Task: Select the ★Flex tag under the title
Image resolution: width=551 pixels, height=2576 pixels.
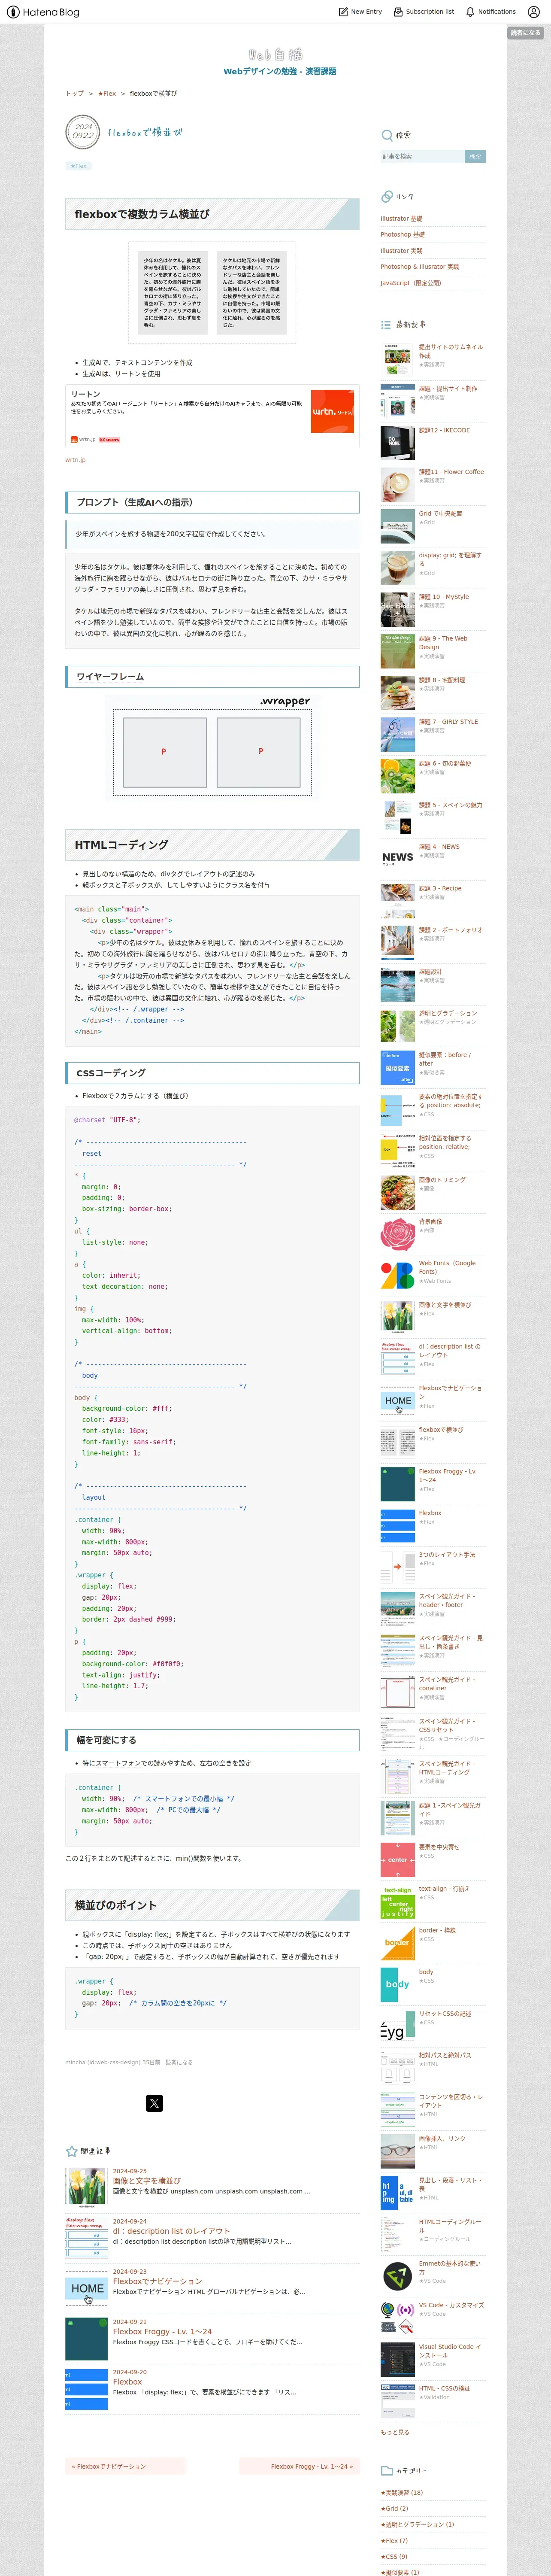Action: (78, 166)
